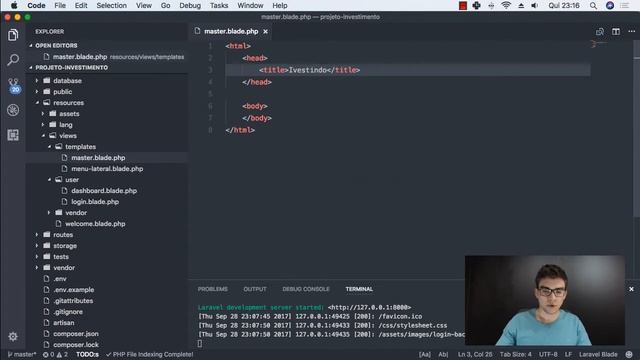The image size is (640, 360).
Task: Change the UTF-8 file encoding
Action: 548,354
